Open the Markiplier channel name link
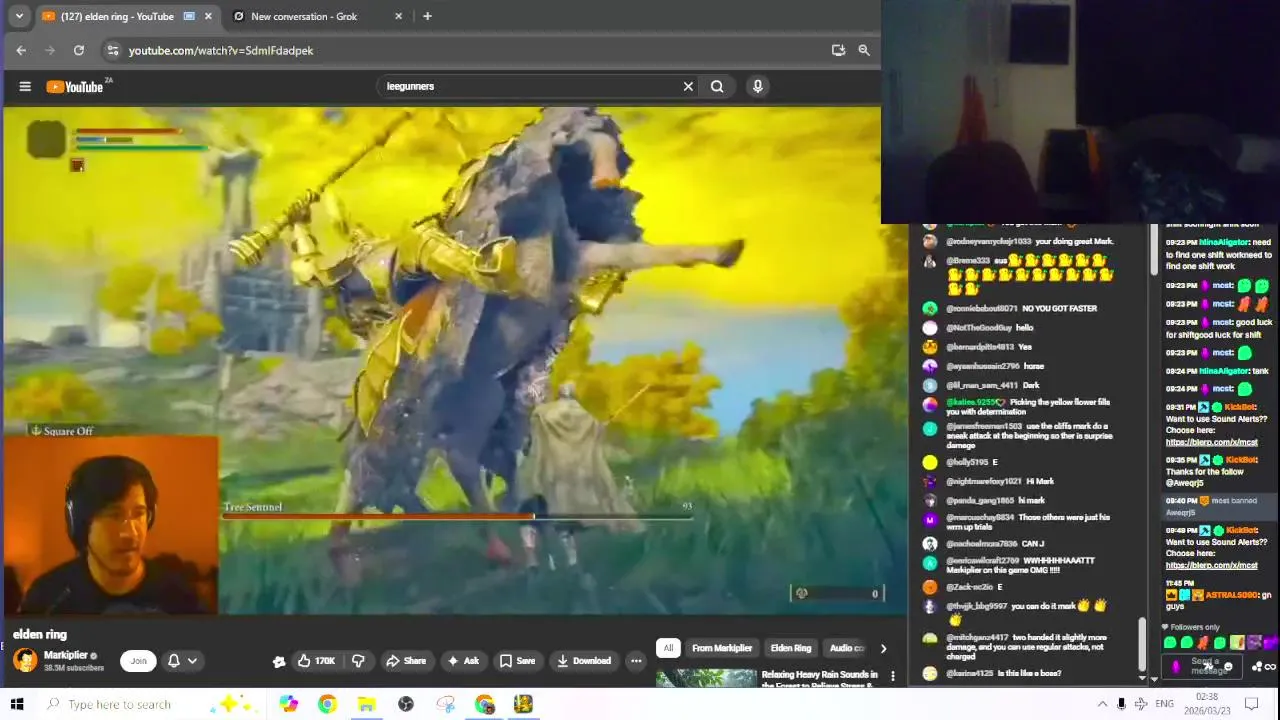The height and width of the screenshot is (720, 1280). (66, 655)
